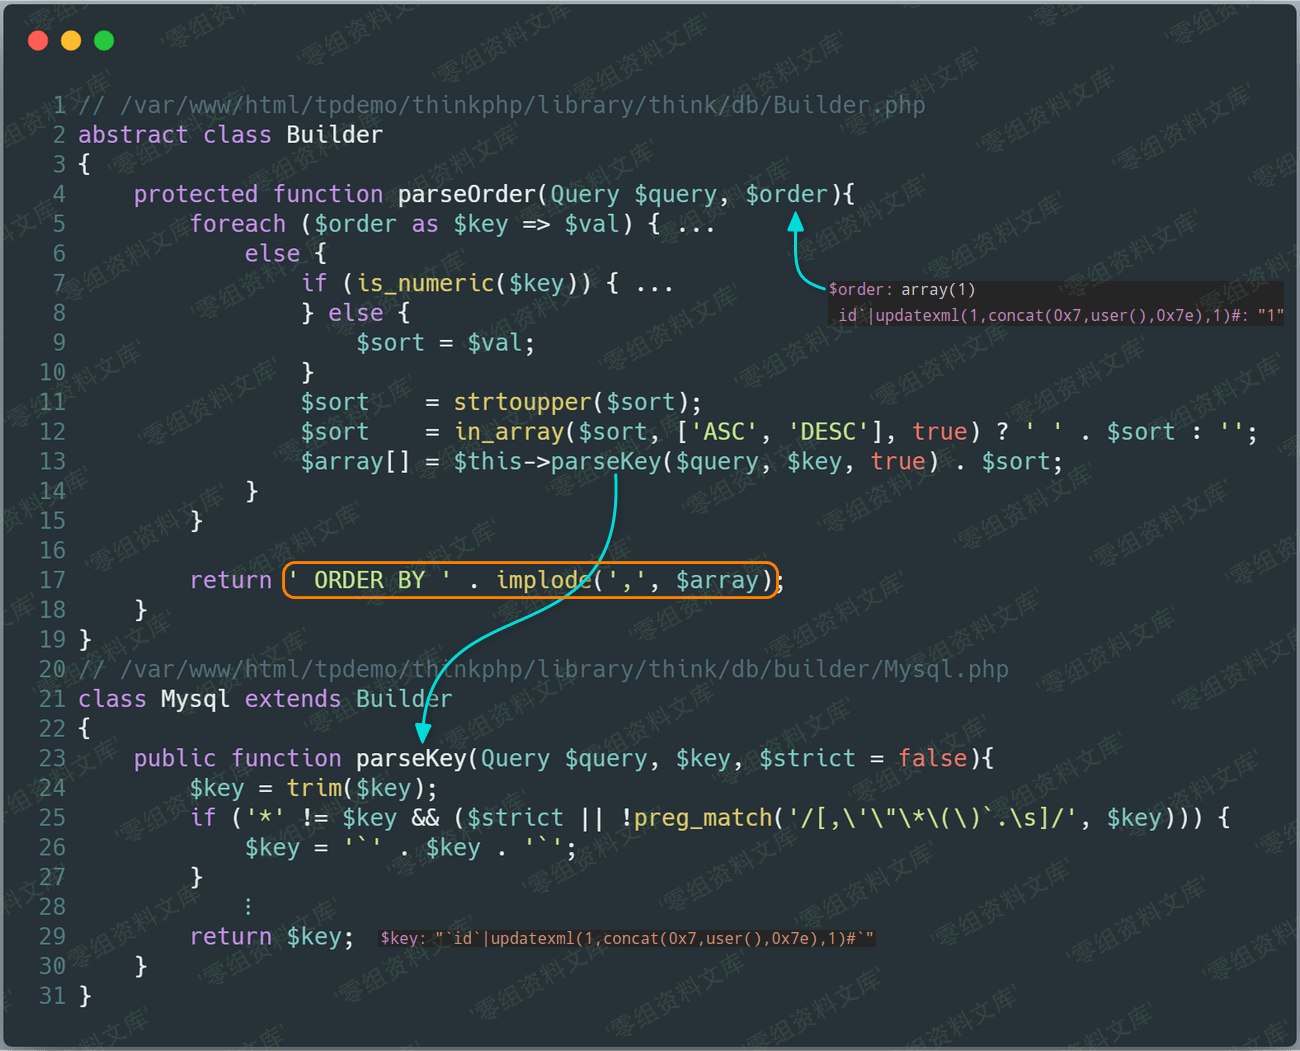This screenshot has height=1051, width=1300.
Task: Click the Mysql.php file path comment
Action: point(543,669)
